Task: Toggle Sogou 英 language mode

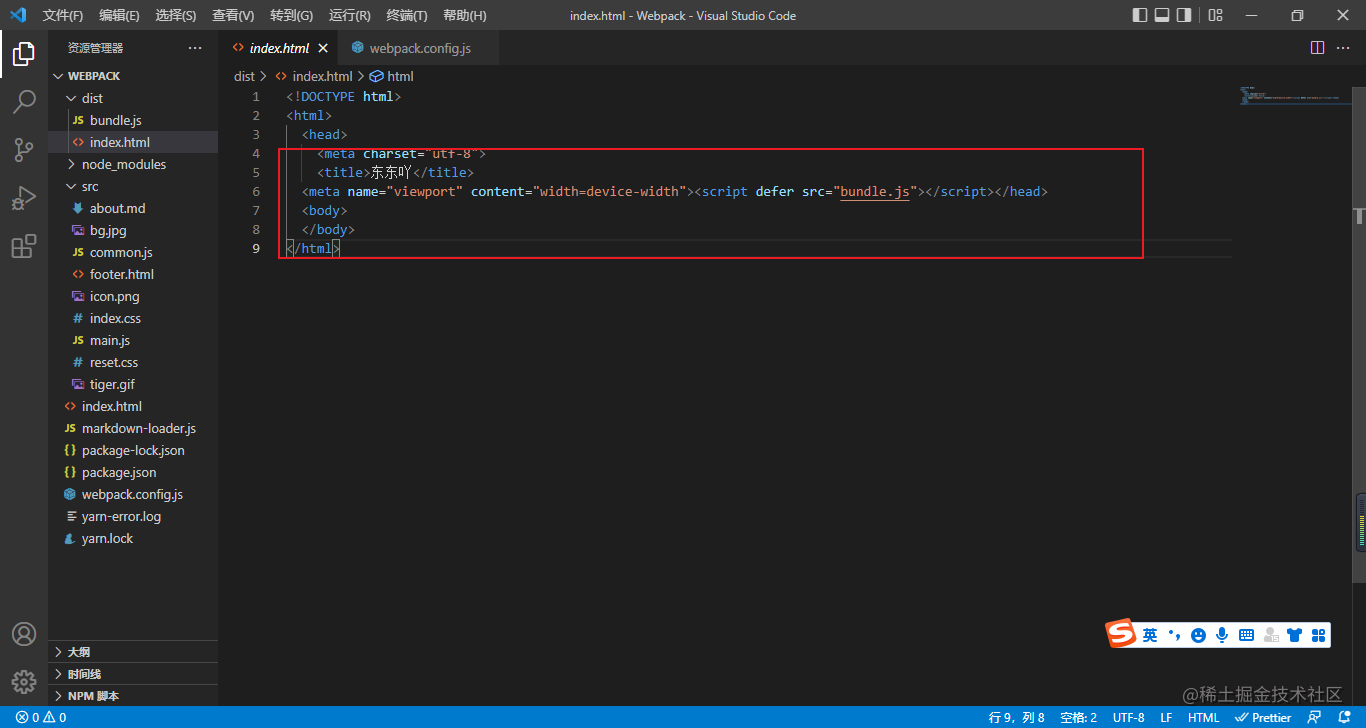Action: click(1150, 635)
